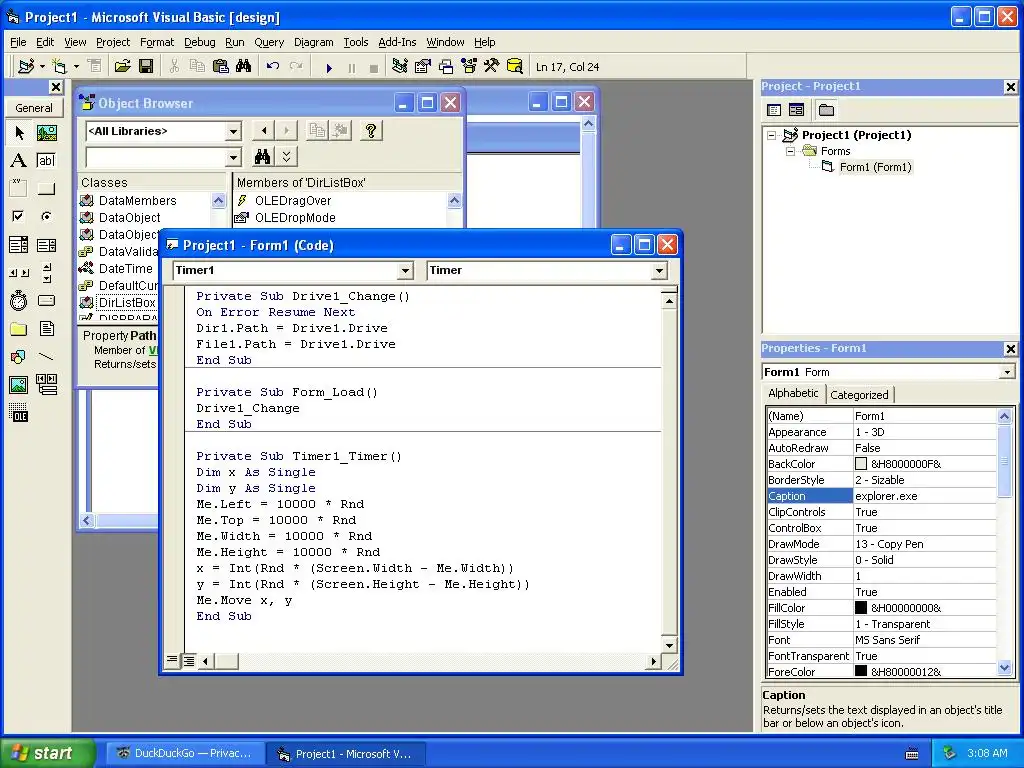Screen dimensions: 1024x768
Task: Open the Add Form dropdown arrow
Action: coord(76,67)
